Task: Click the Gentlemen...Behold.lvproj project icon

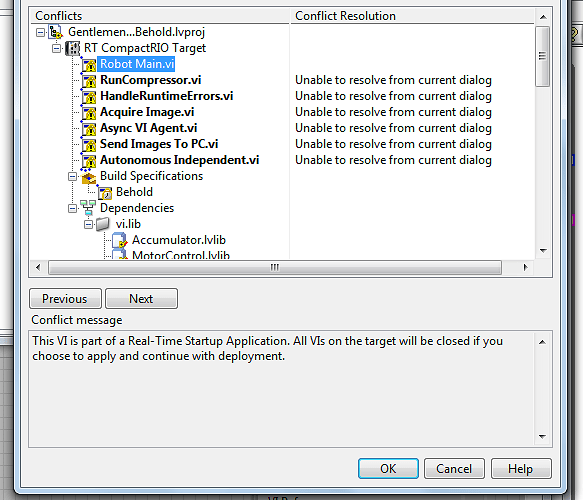Action: pos(55,32)
